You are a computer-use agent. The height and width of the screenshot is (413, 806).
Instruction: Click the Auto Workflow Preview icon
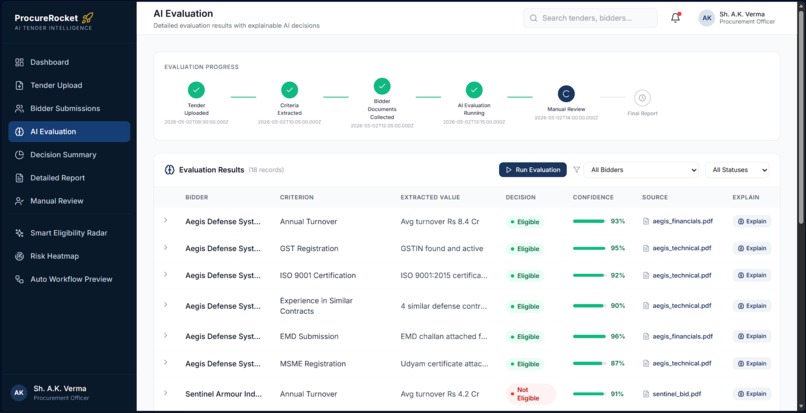coord(20,279)
